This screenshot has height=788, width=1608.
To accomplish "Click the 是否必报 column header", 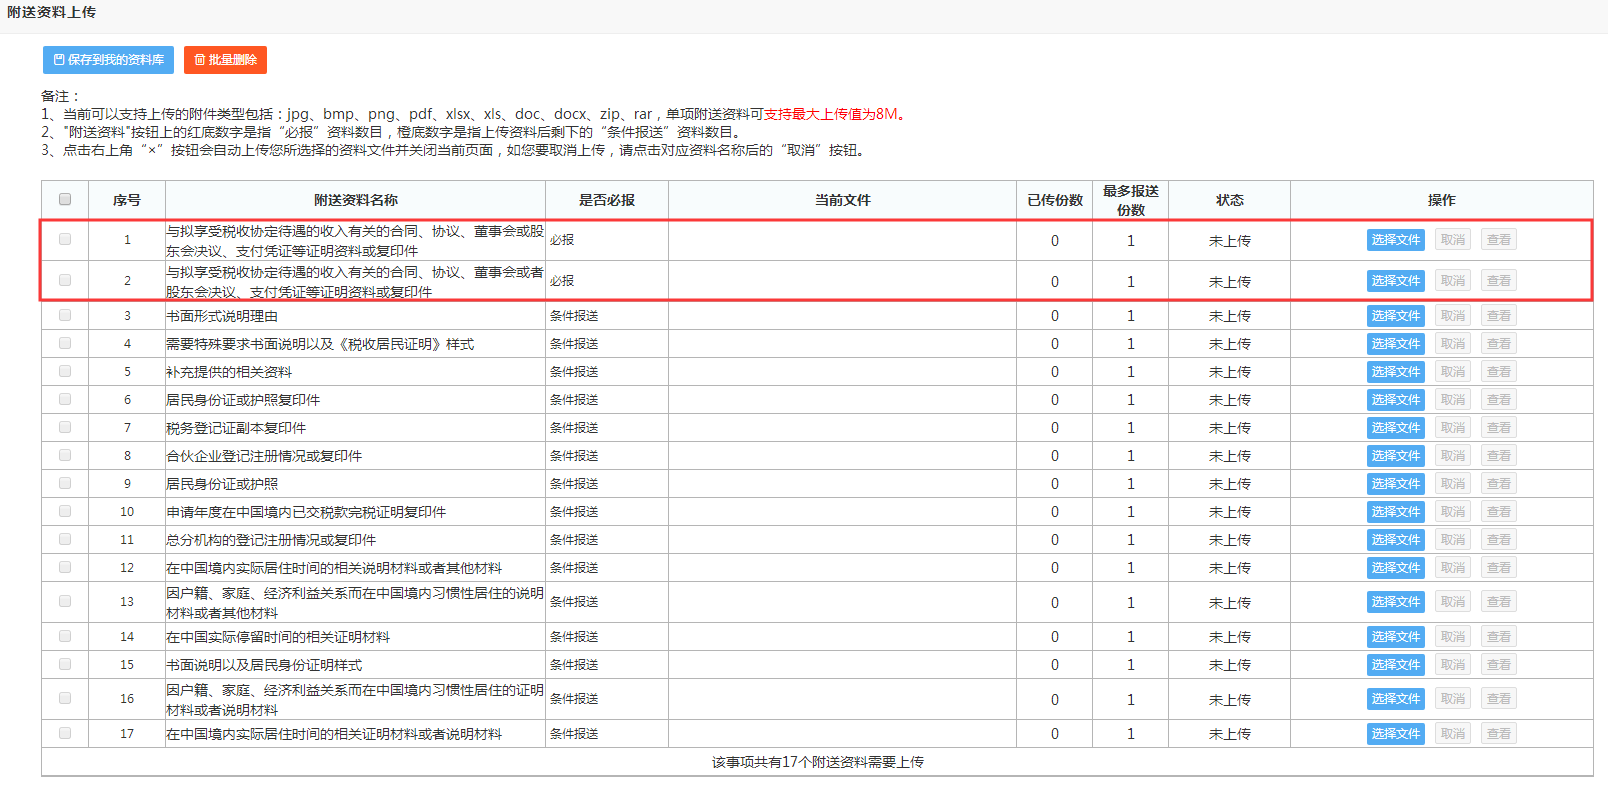I will tap(607, 200).
